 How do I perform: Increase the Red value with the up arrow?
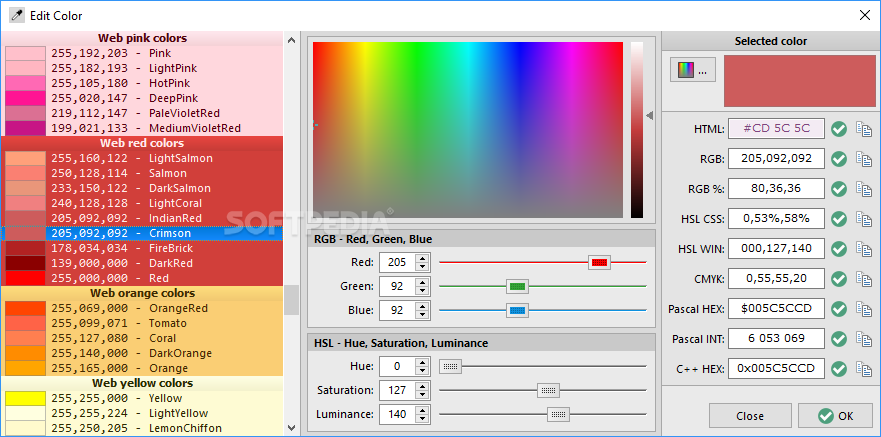click(x=422, y=258)
